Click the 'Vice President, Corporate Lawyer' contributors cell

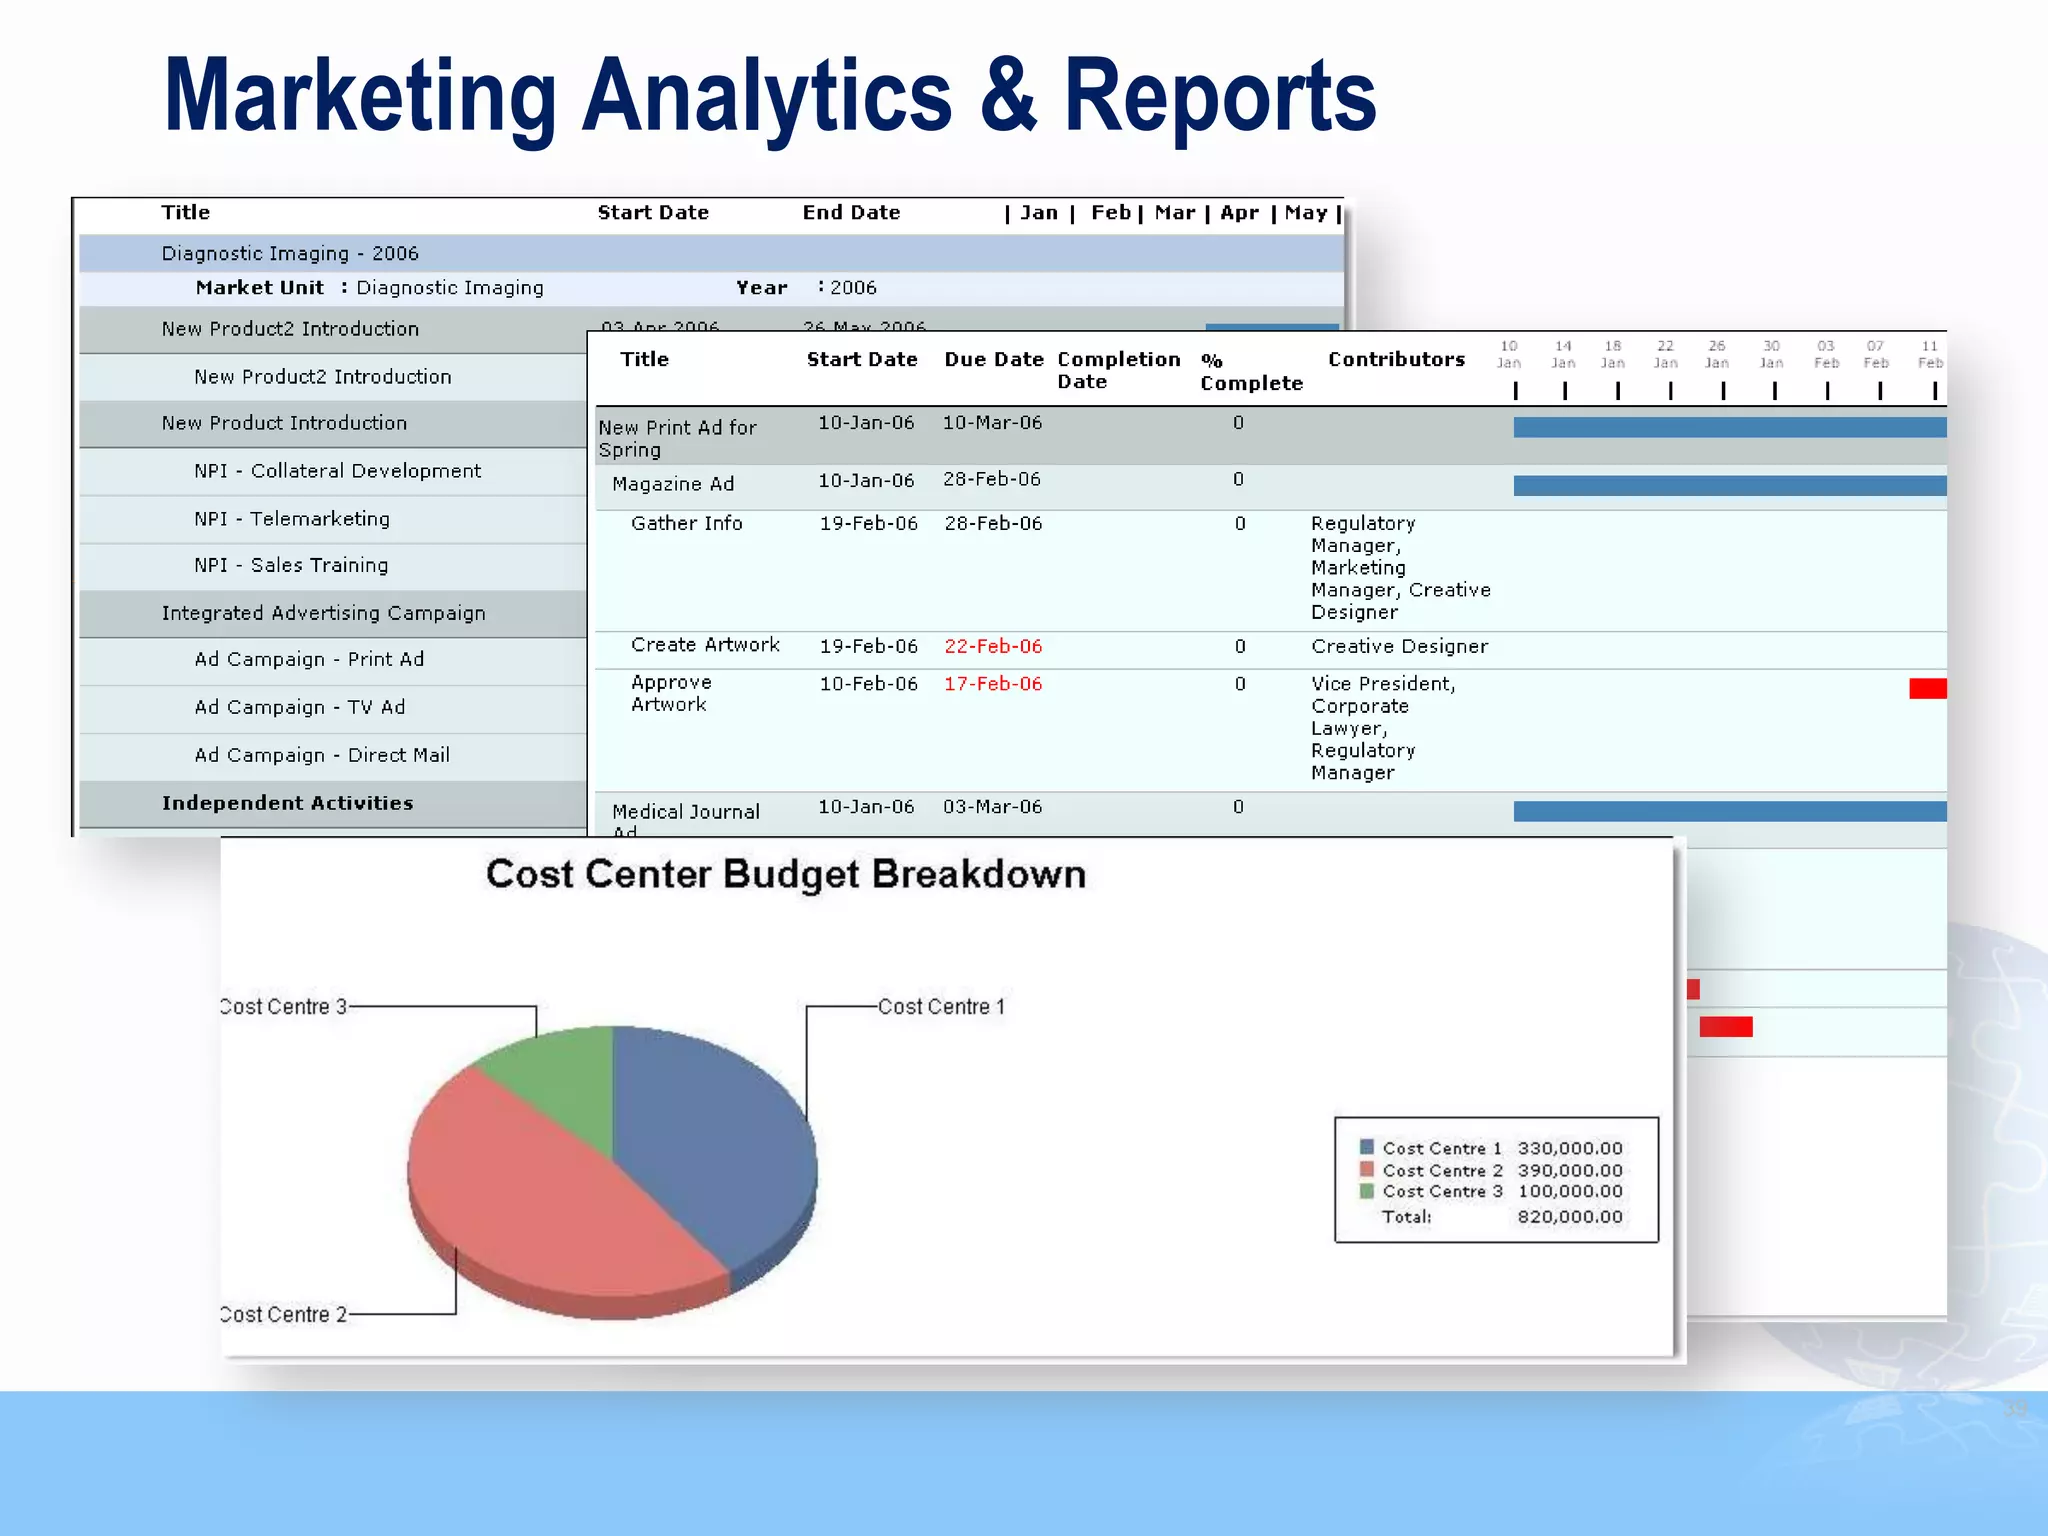point(1384,728)
